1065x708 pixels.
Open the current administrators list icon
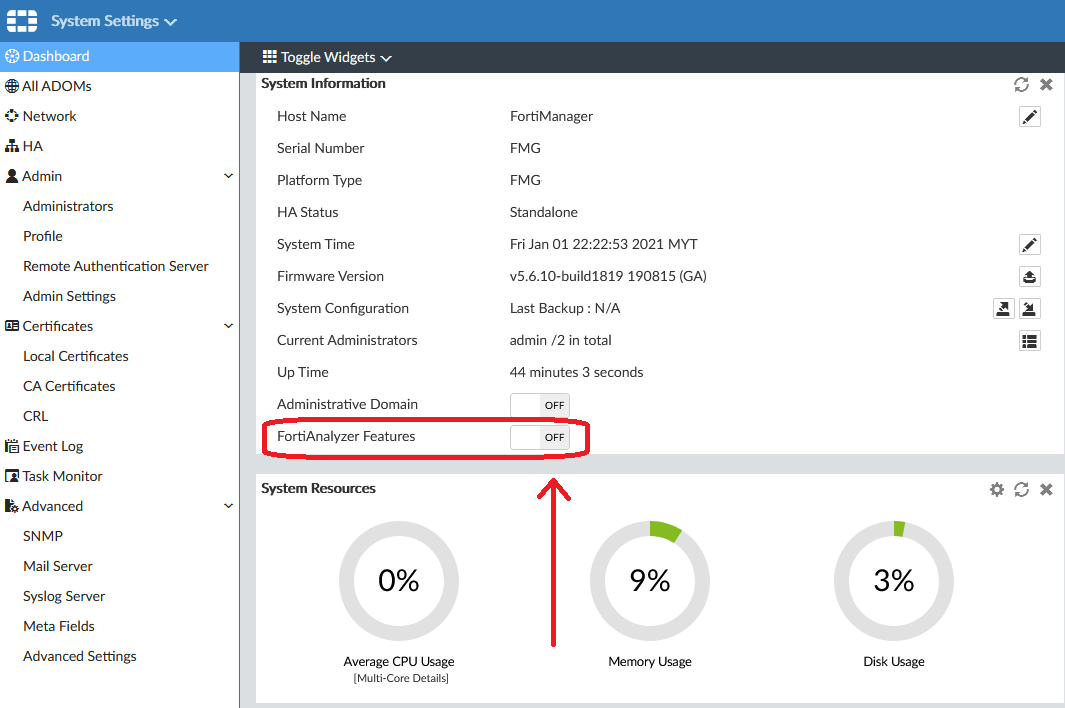pos(1029,341)
